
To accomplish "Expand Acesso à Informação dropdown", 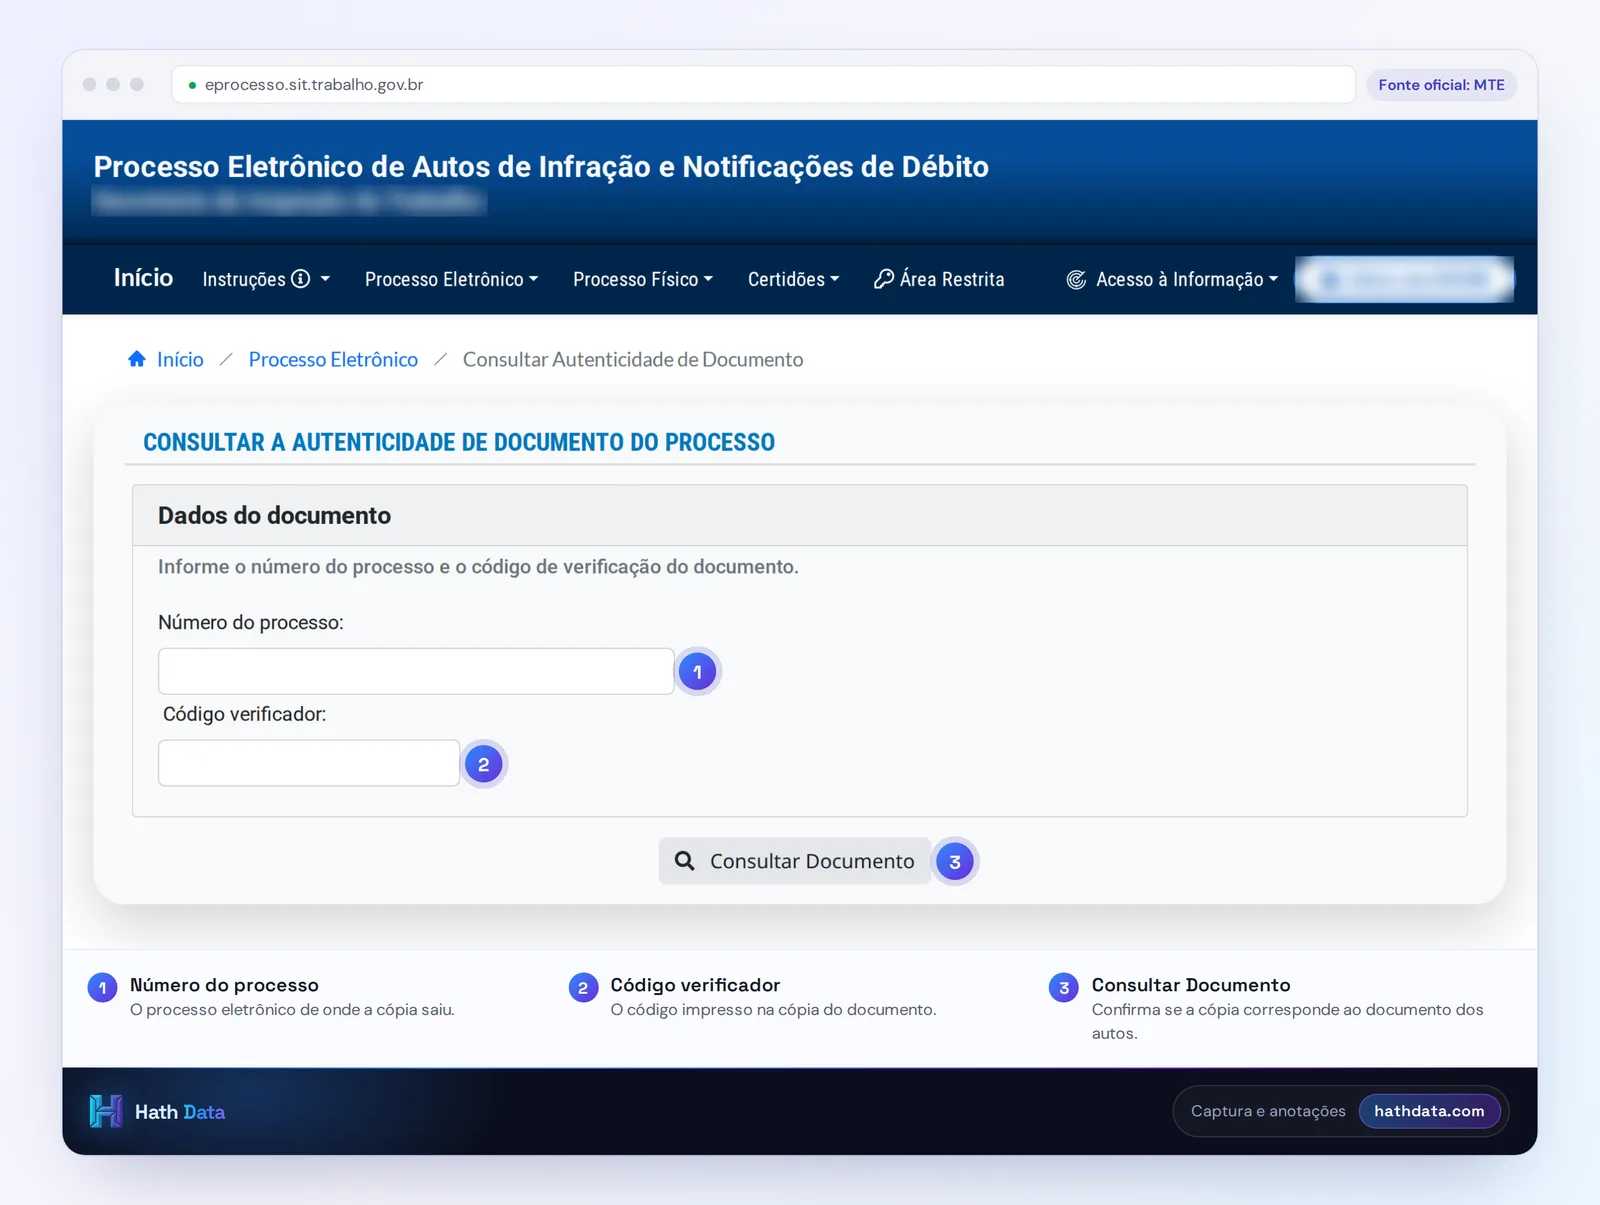I will [1172, 279].
